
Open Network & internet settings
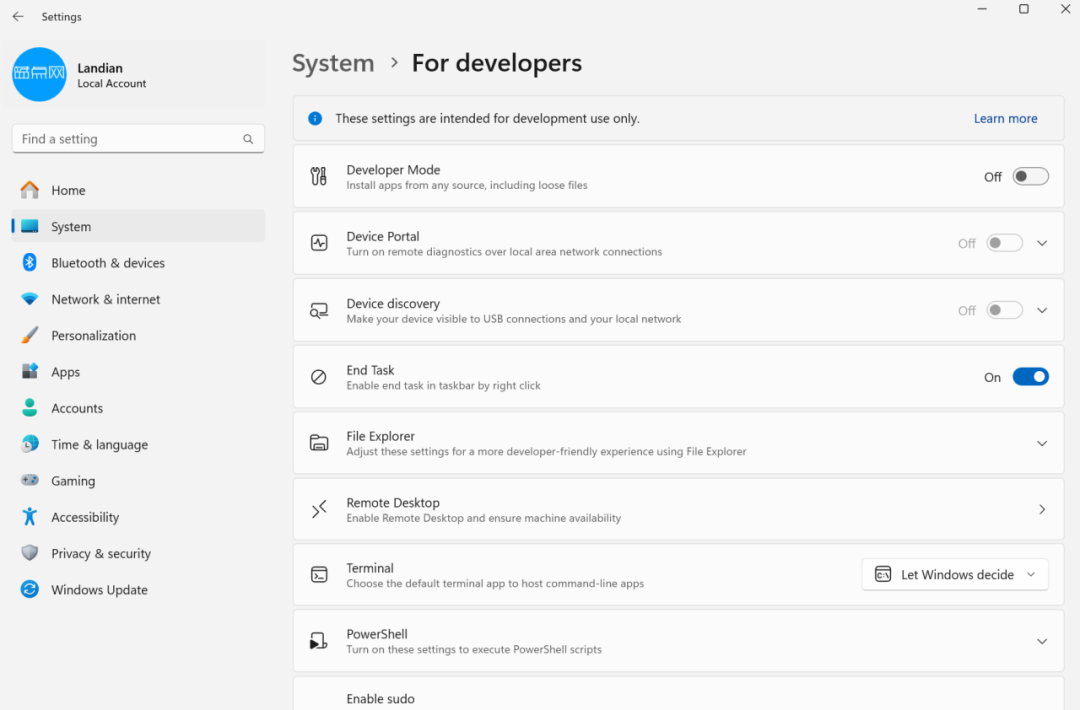(x=138, y=299)
